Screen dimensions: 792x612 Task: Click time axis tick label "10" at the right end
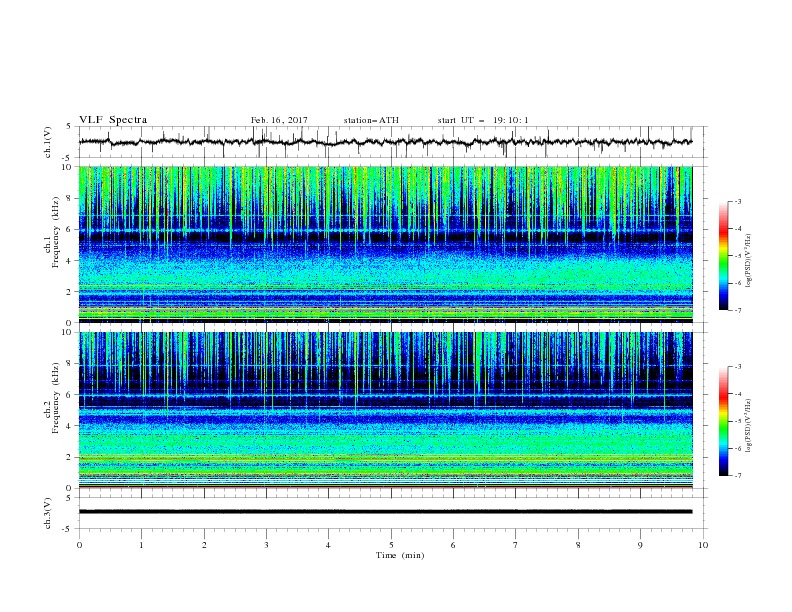[703, 545]
